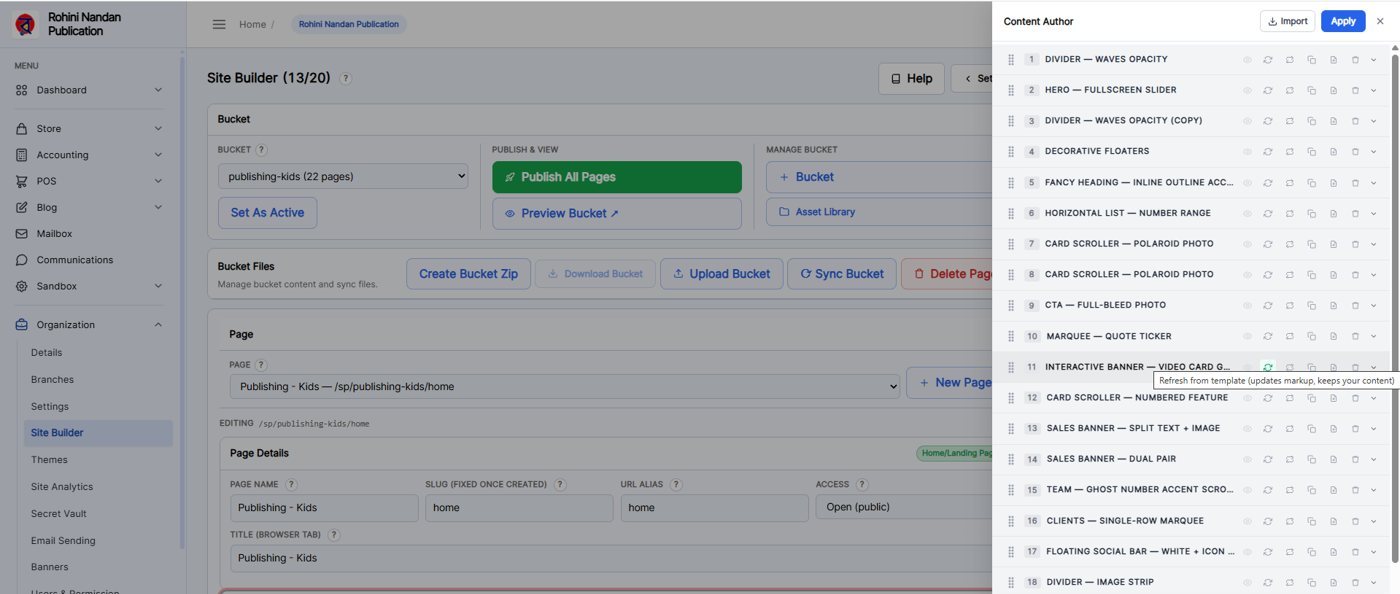
Task: Toggle visibility of Fancy Heading section
Action: [1247, 183]
